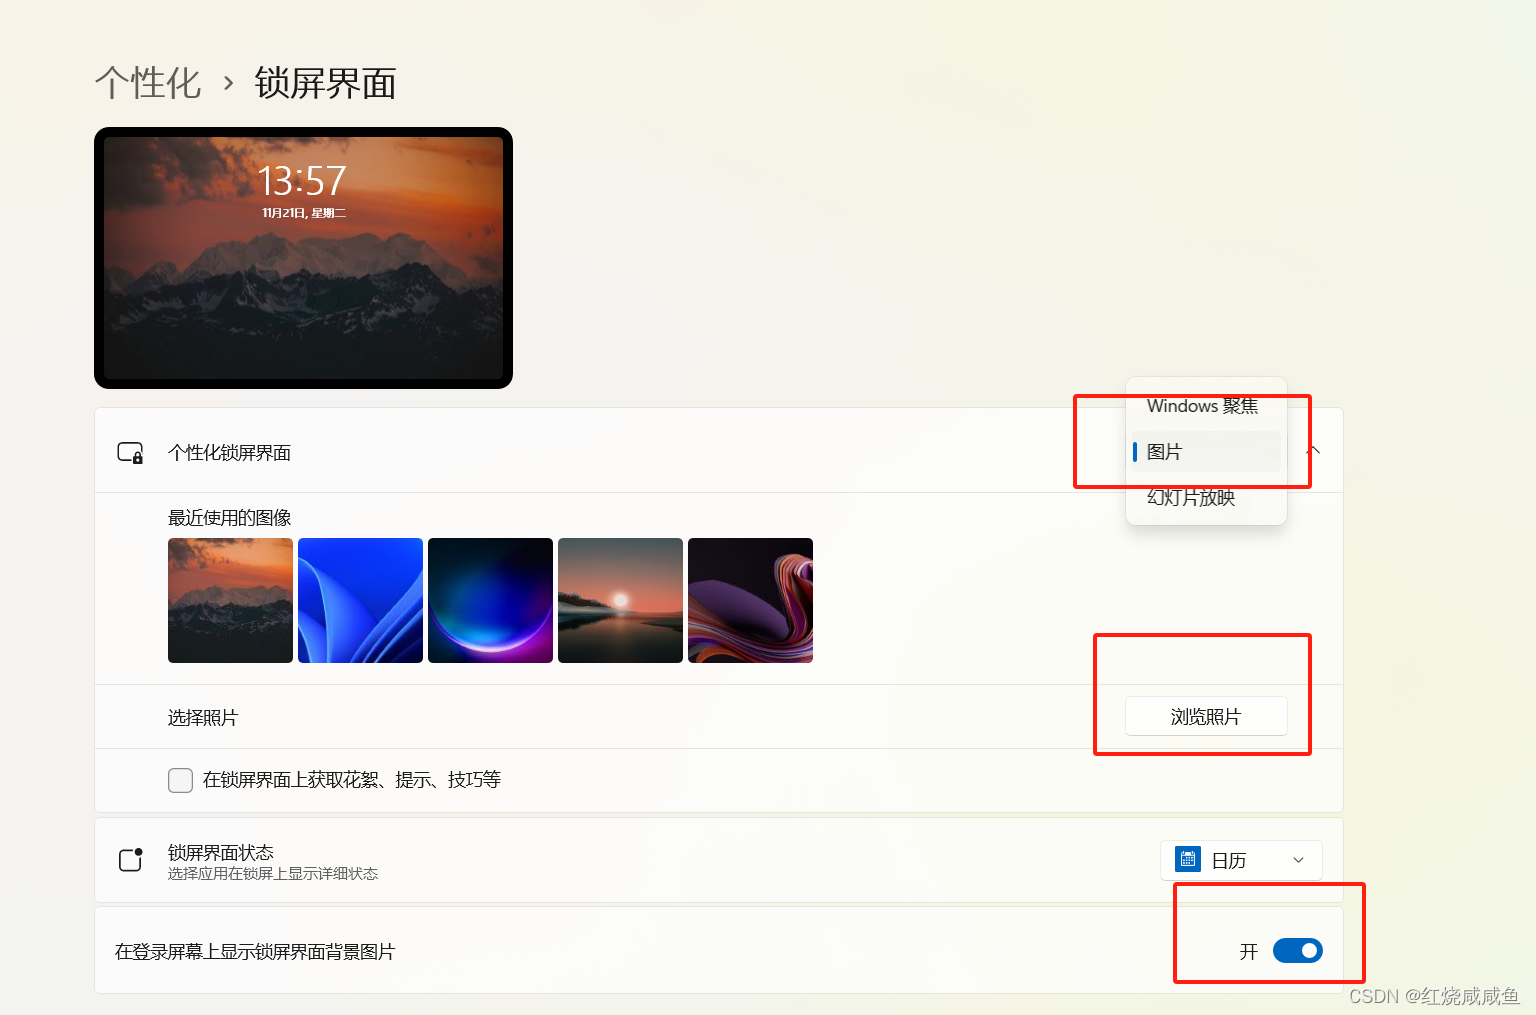This screenshot has width=1536, height=1015.
Task: Click the lock screen status icon
Action: coord(131,859)
